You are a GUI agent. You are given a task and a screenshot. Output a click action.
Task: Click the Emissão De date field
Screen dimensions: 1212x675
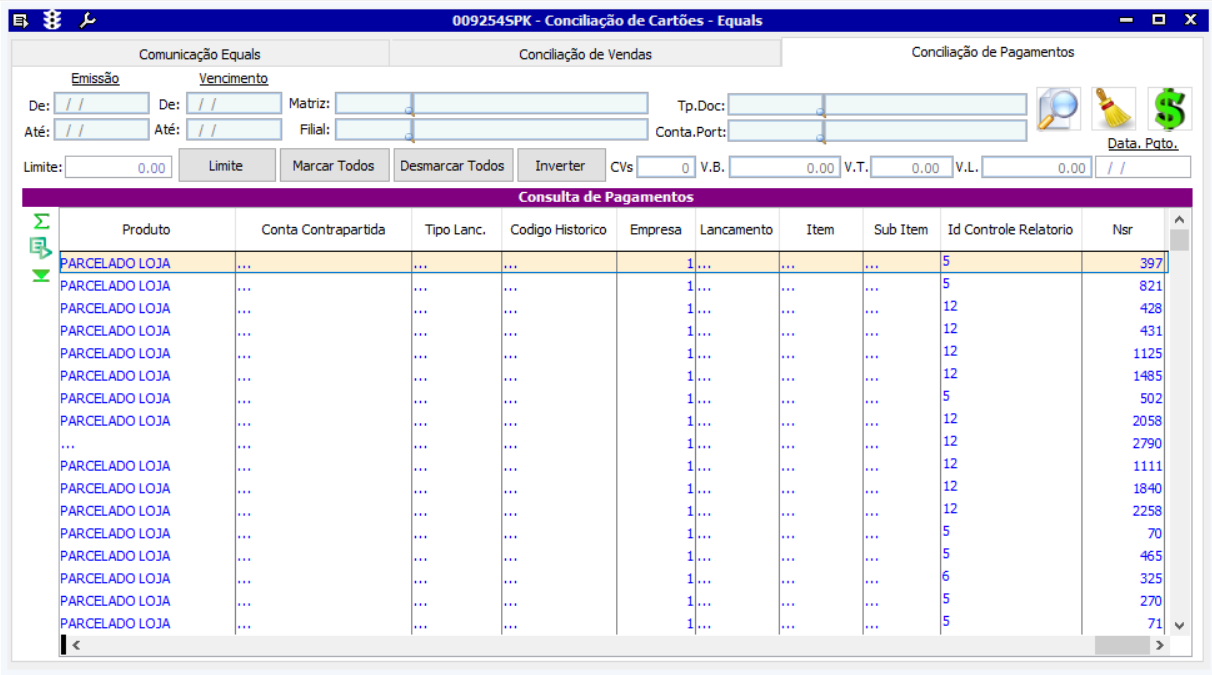click(101, 104)
